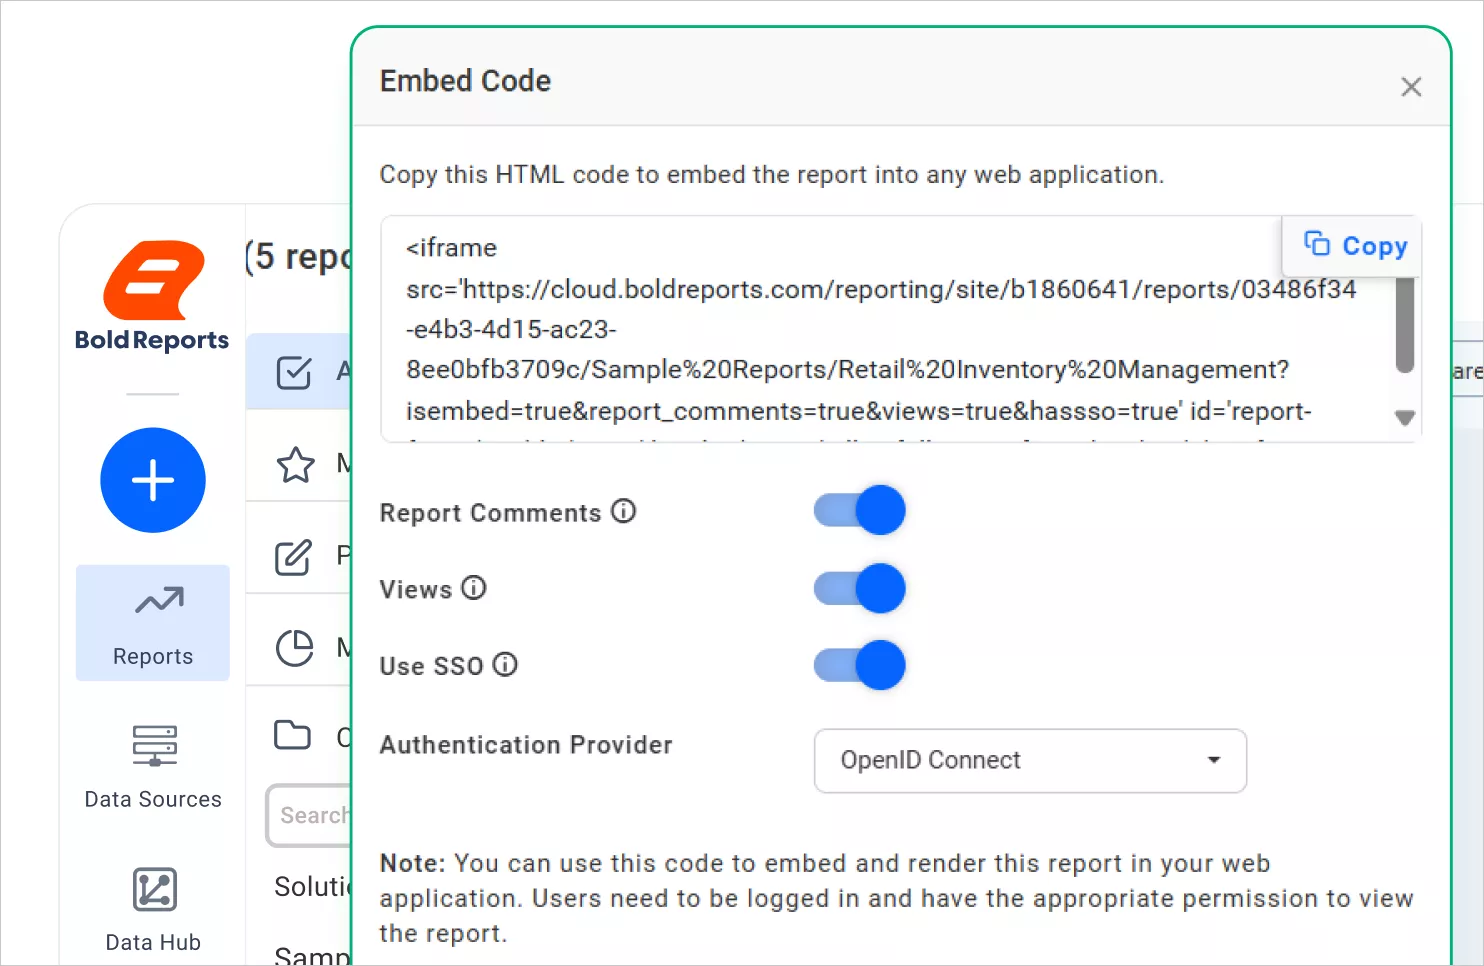Disable the Use SSO toggle
The image size is (1484, 966).
tap(859, 665)
